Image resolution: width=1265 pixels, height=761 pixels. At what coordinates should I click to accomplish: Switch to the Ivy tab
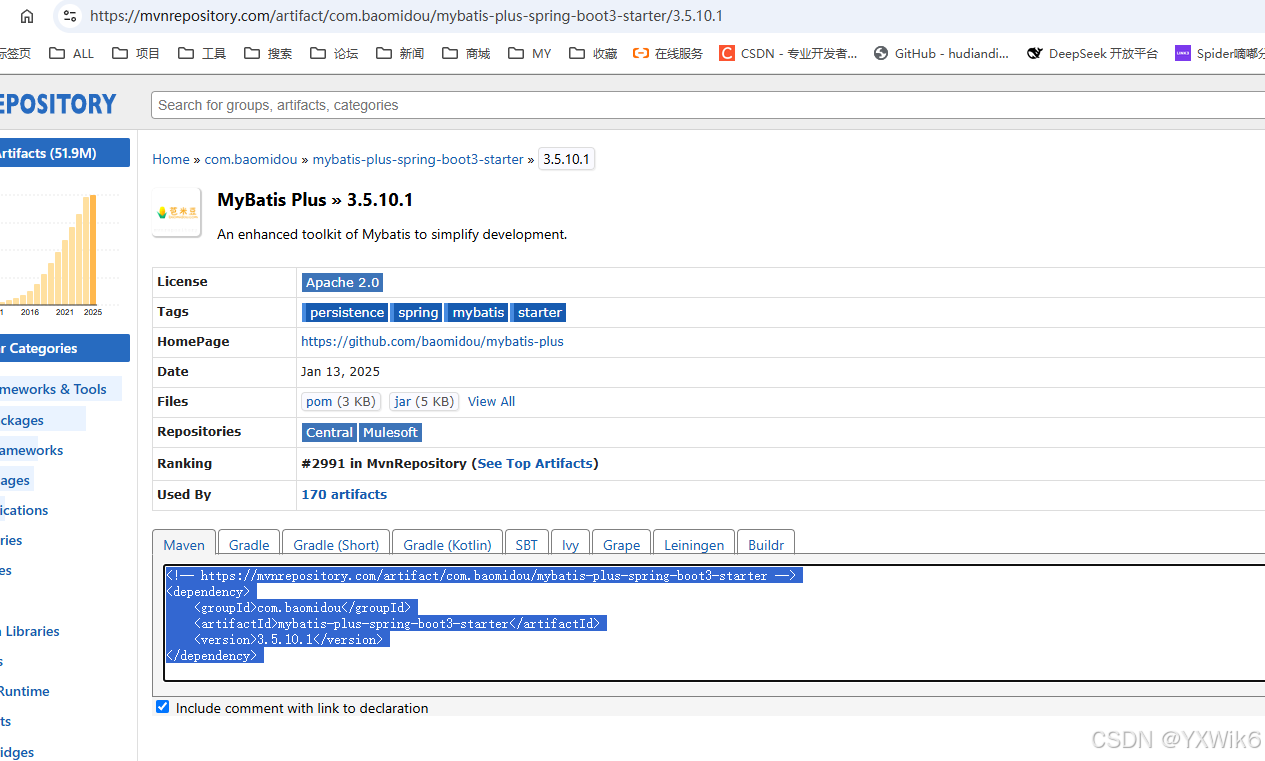pyautogui.click(x=570, y=545)
